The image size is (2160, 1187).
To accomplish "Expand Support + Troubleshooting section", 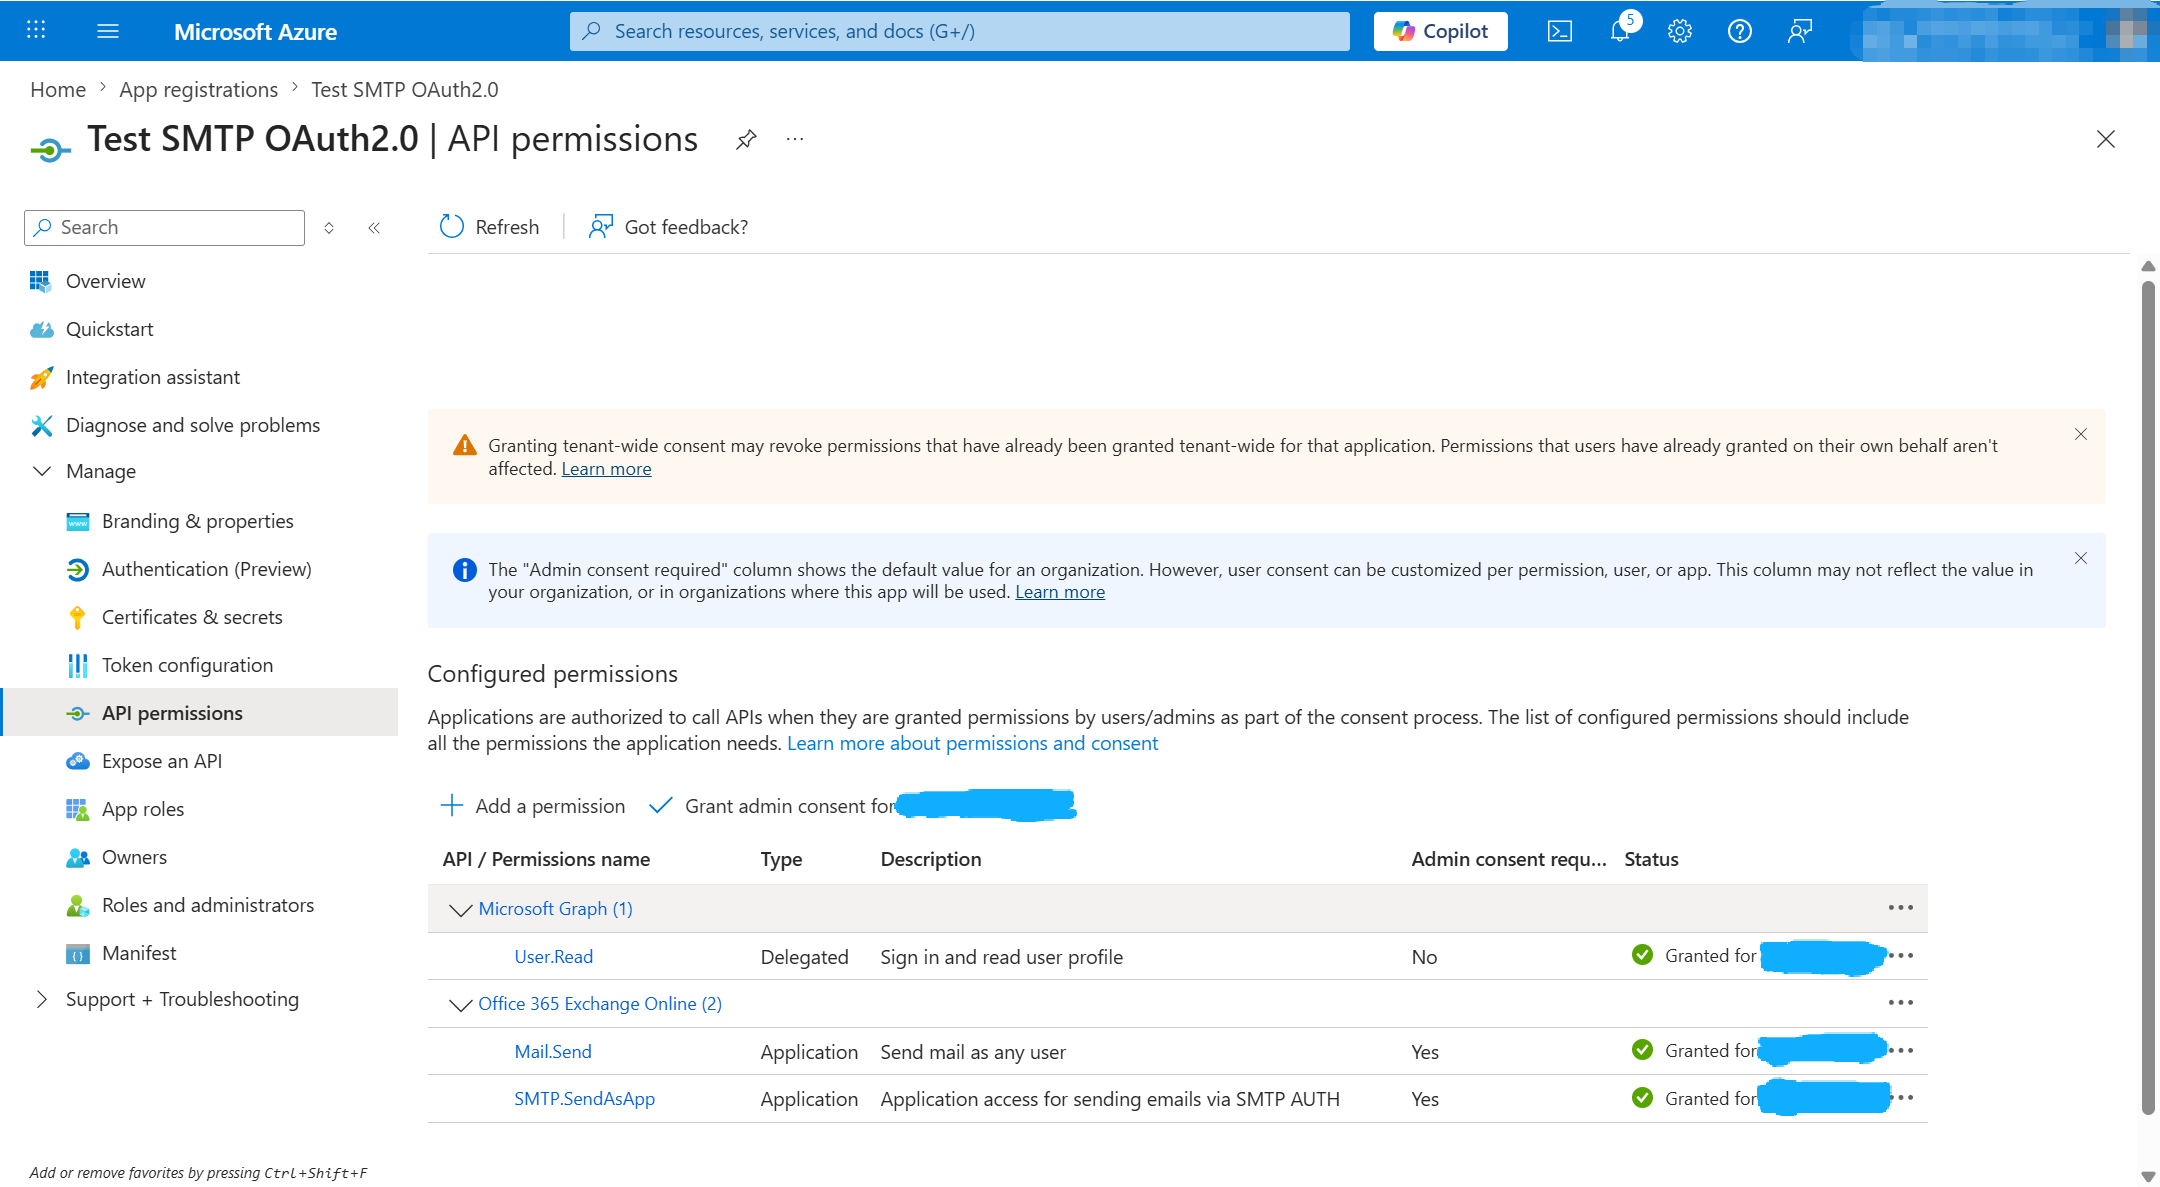I will (41, 999).
